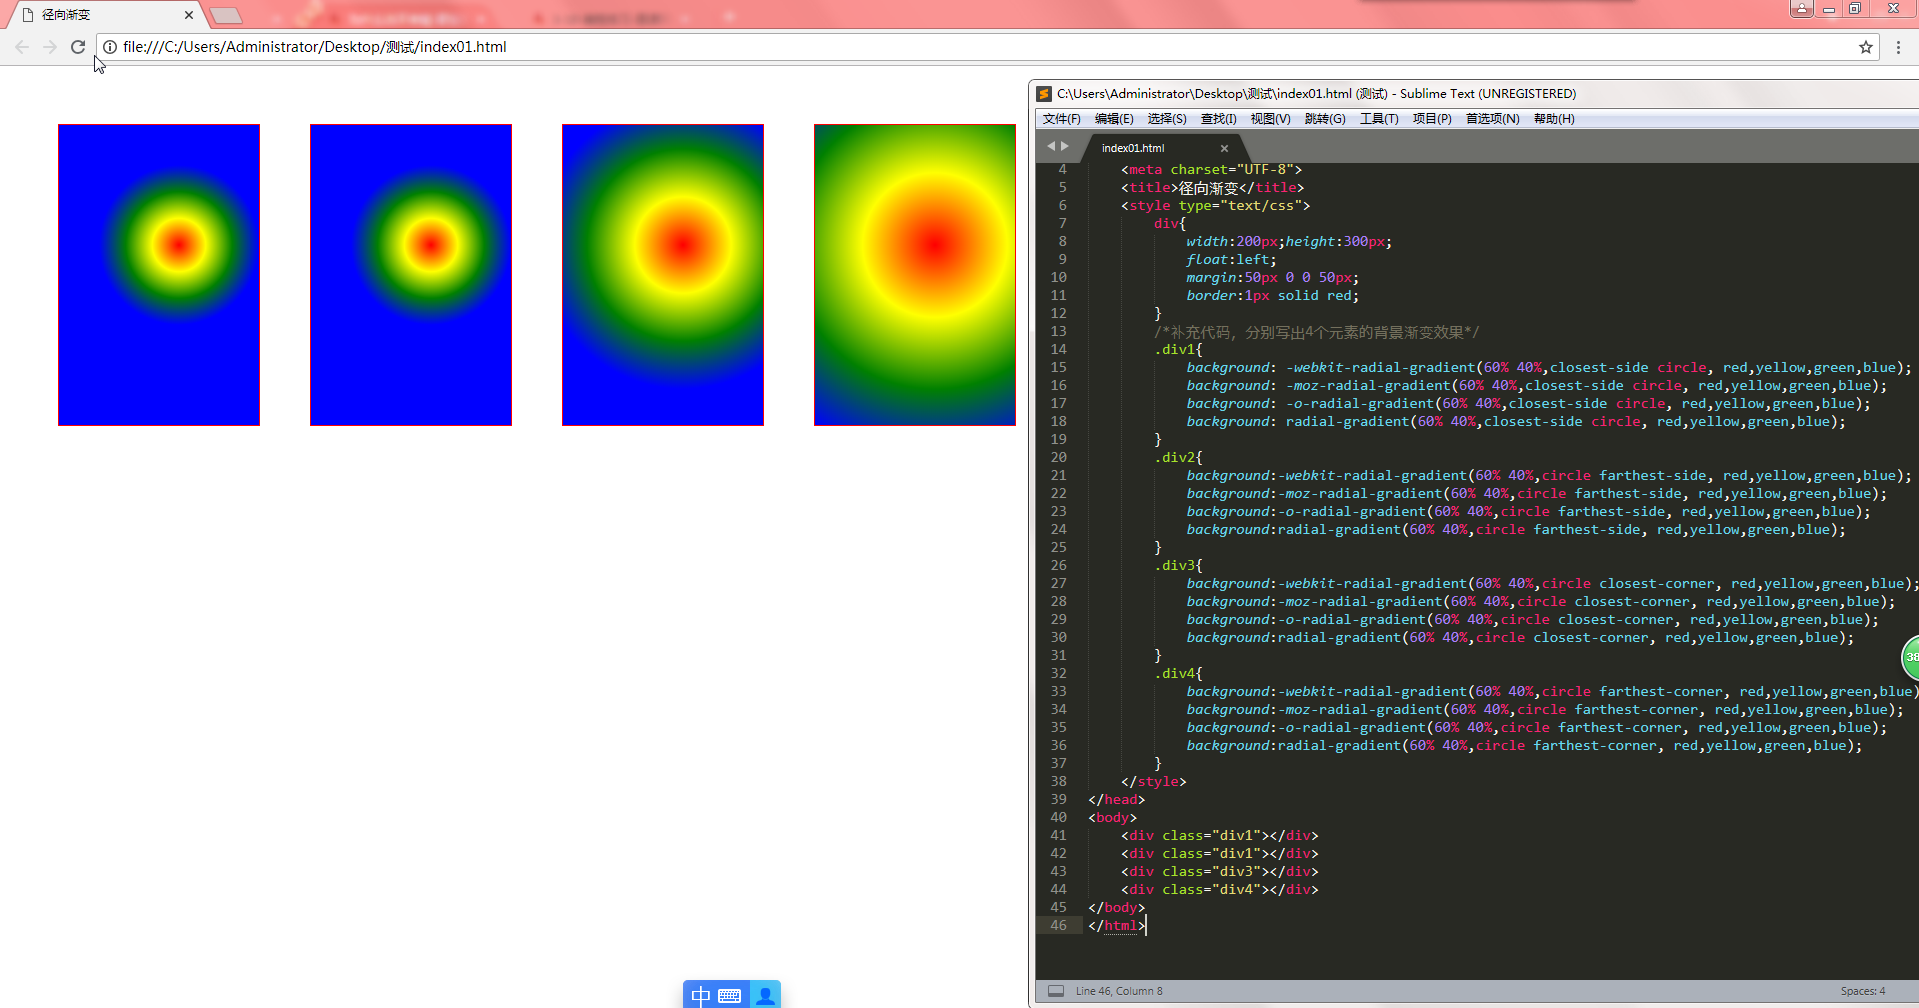Viewport: 1919px width, 1008px height.
Task: Click the <title>径向渐变</title> code line
Action: [x=1212, y=188]
